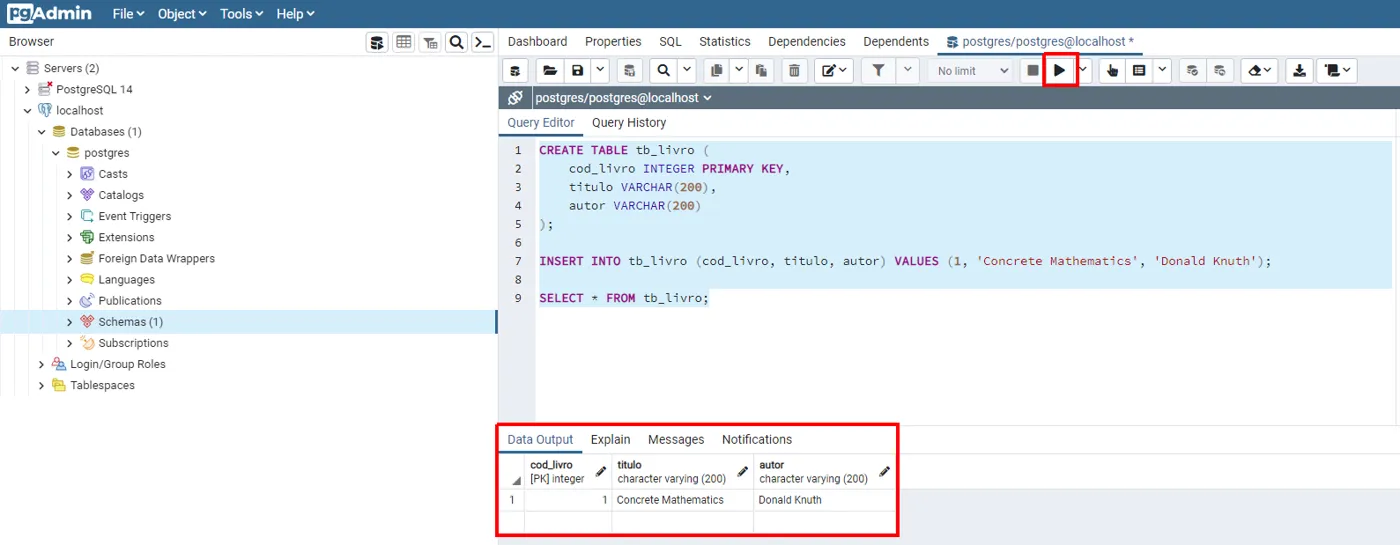The height and width of the screenshot is (545, 1400).
Task: Expand the Extensions node
Action: (x=70, y=237)
